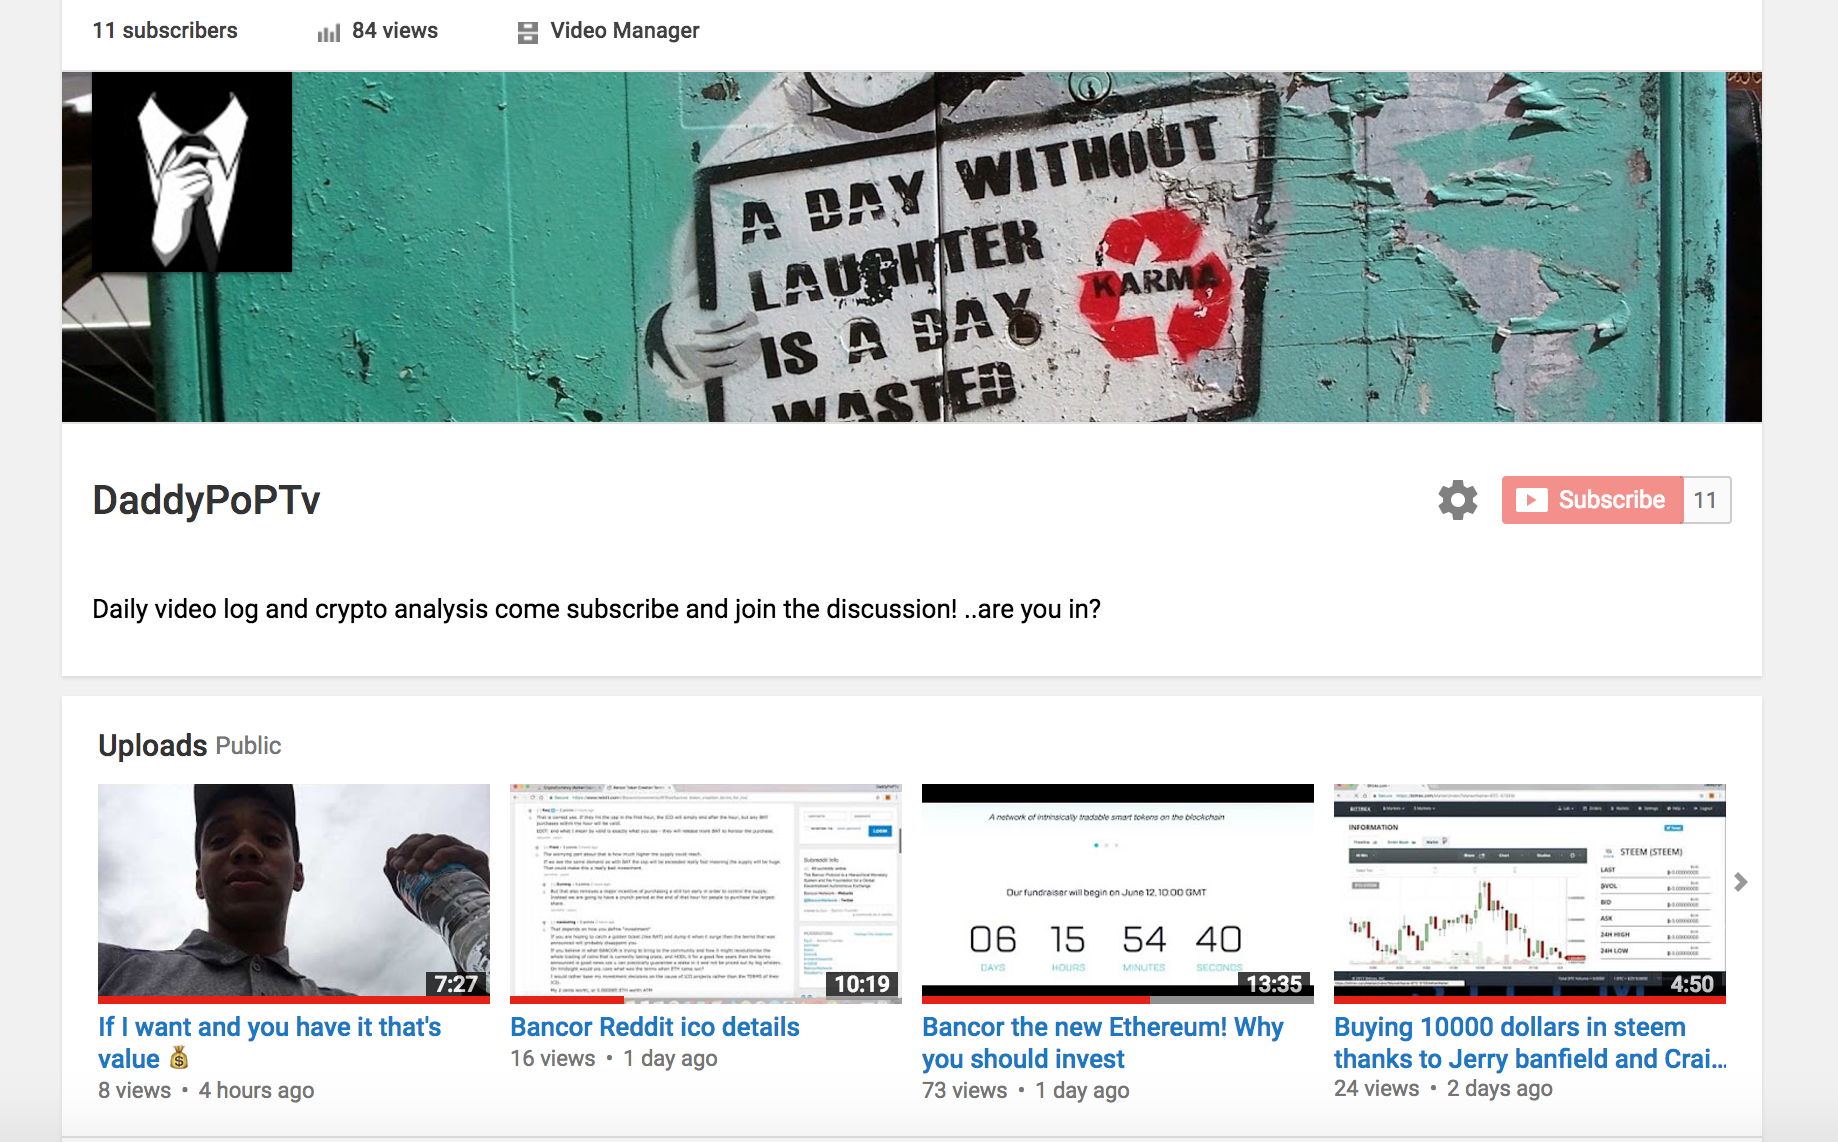Viewport: 1838px width, 1142px height.
Task: Open the Uploads section heading
Action: (x=153, y=746)
